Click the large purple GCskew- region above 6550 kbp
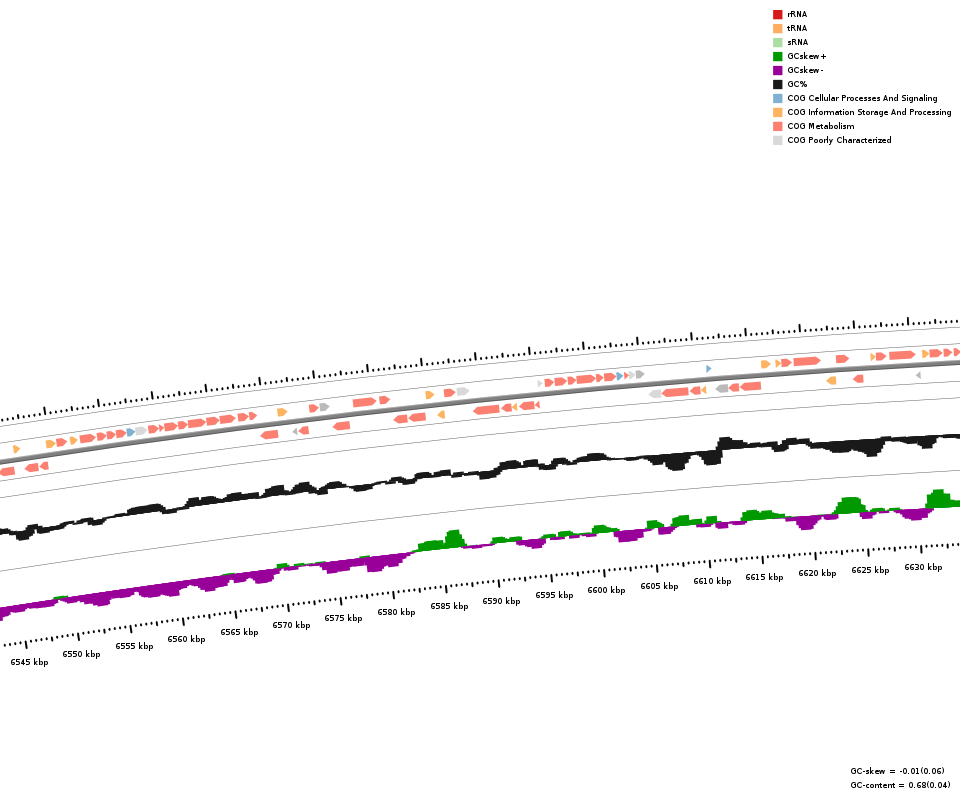Screen dimensions: 960x800 click(x=100, y=599)
